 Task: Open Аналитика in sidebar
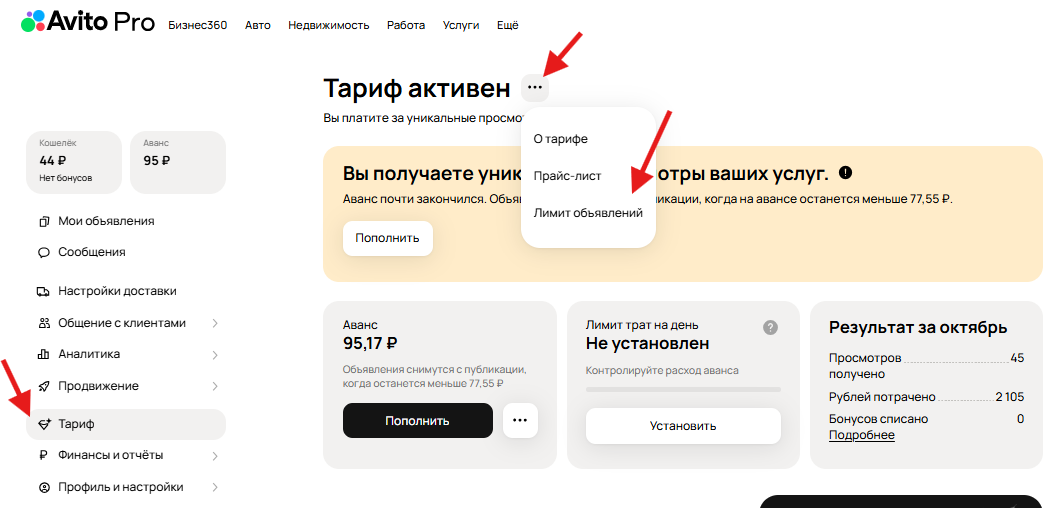[89, 354]
